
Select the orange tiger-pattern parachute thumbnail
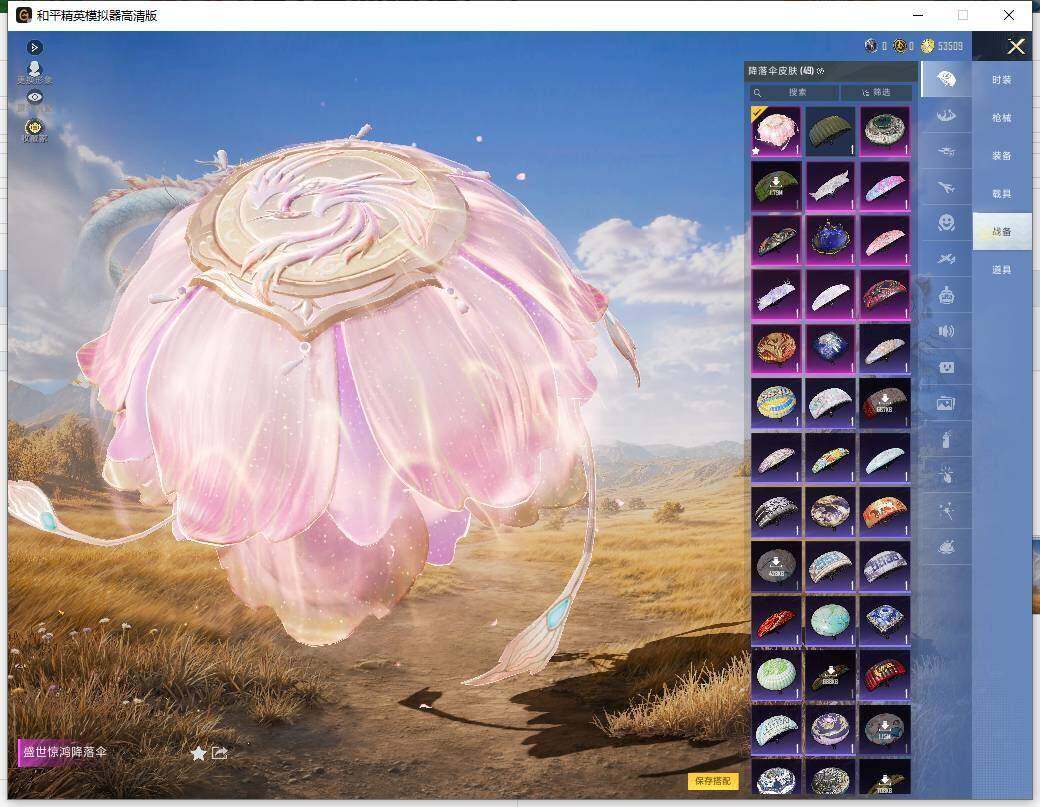click(x=885, y=512)
